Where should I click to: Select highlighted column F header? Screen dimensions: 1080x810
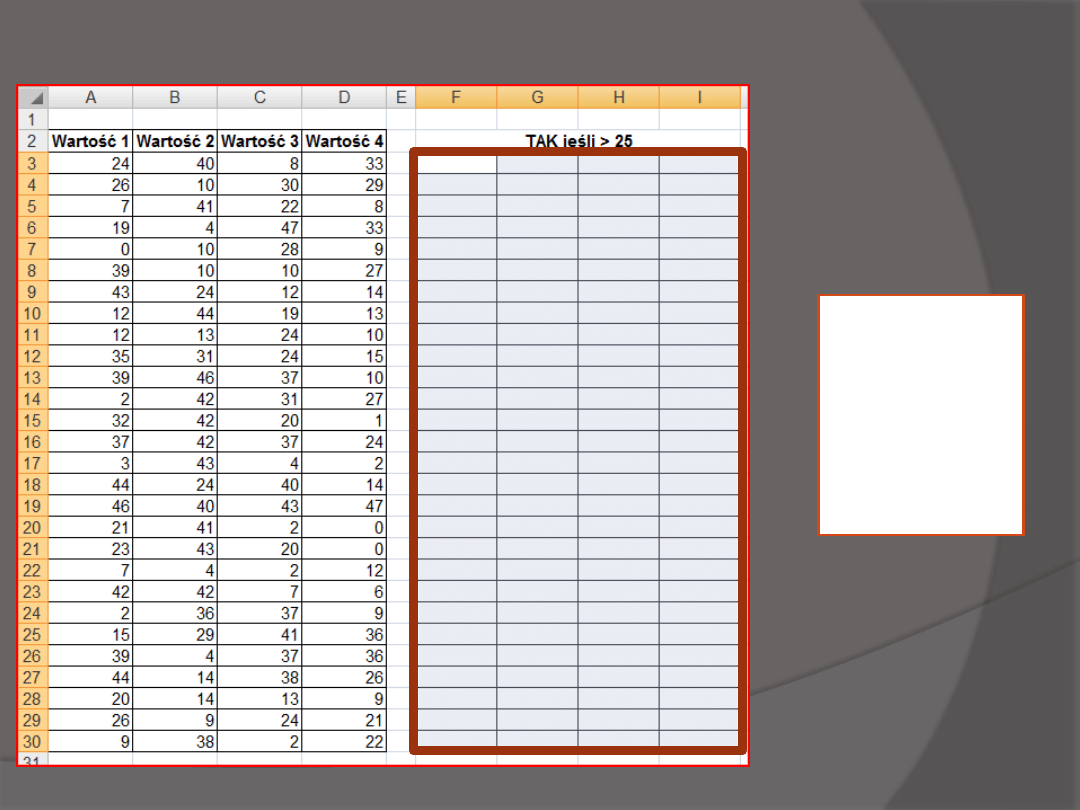point(456,97)
